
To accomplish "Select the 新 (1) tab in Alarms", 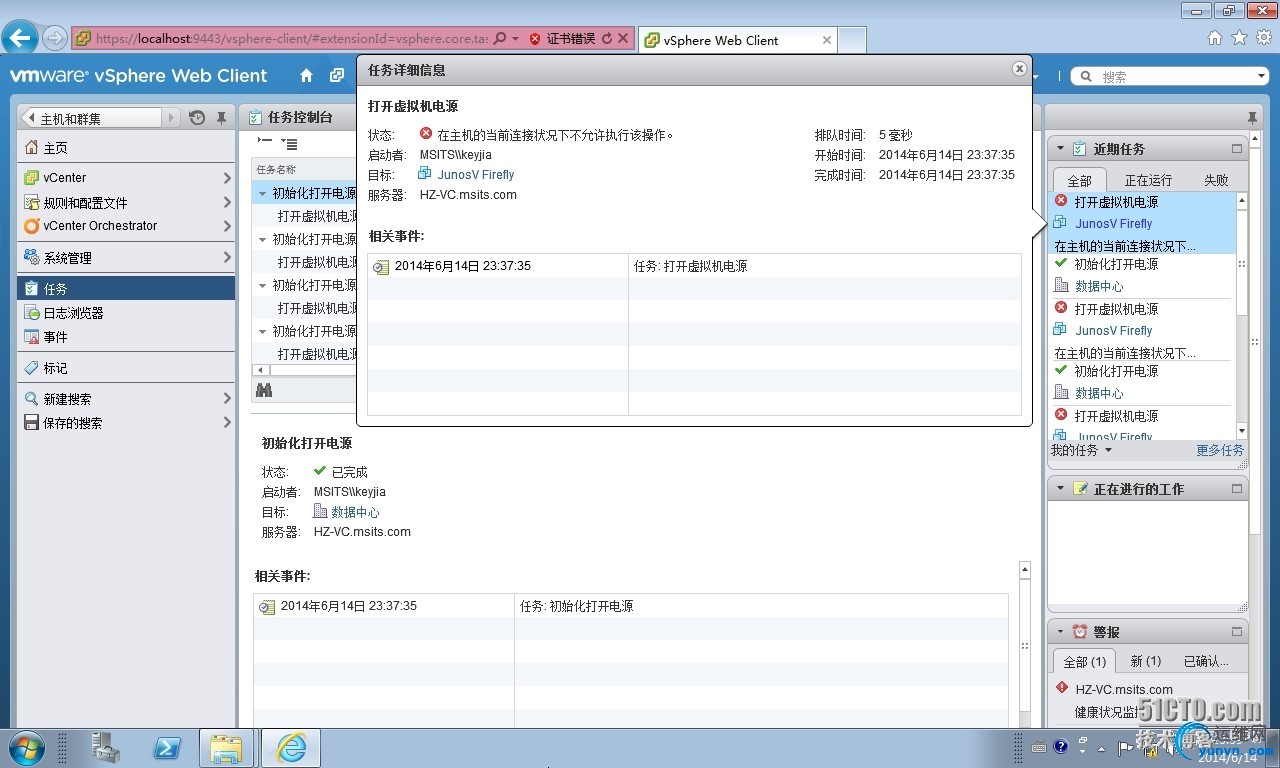I will (1145, 661).
